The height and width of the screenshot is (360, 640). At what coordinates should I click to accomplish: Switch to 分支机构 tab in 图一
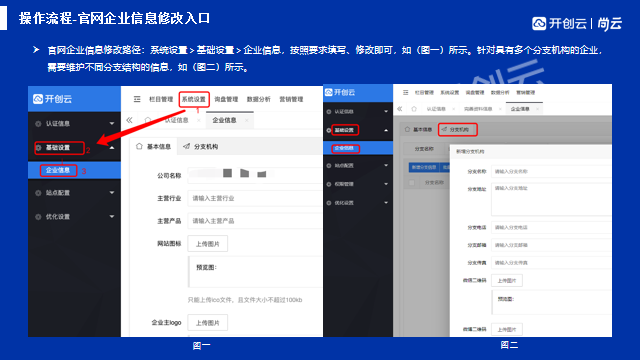(x=200, y=147)
